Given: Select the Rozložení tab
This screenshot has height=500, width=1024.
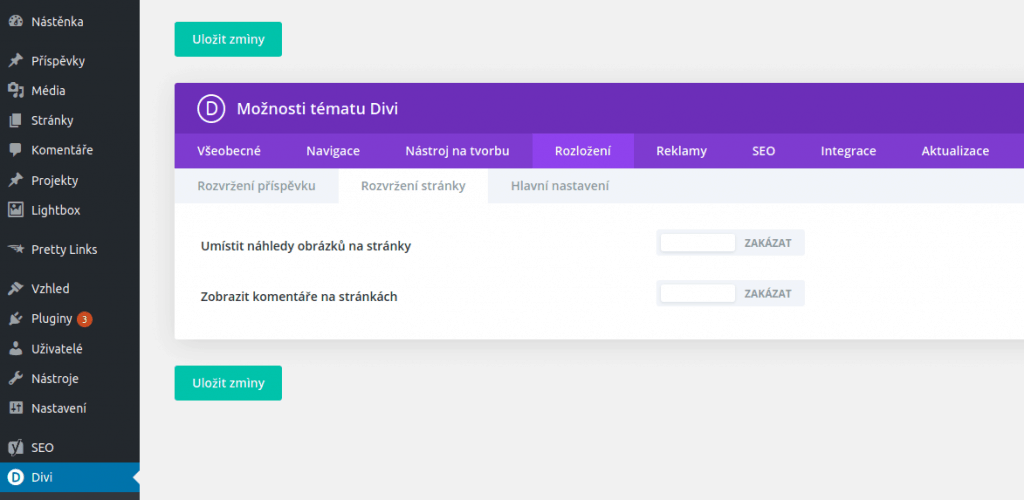Looking at the screenshot, I should point(583,151).
